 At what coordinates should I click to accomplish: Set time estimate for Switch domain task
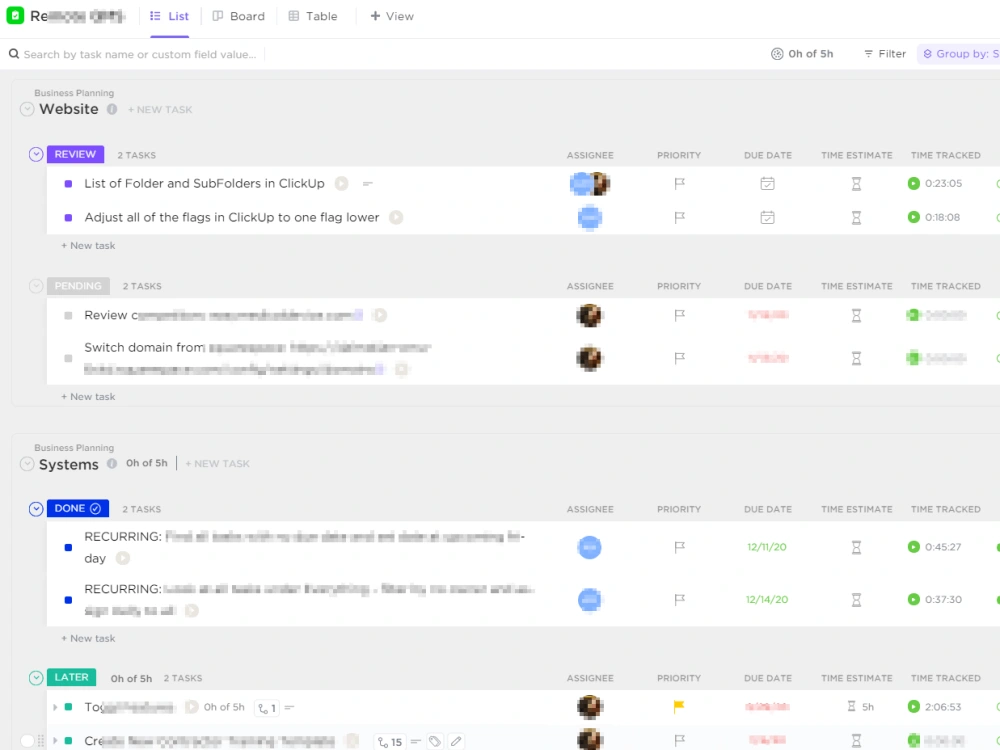[x=857, y=358]
